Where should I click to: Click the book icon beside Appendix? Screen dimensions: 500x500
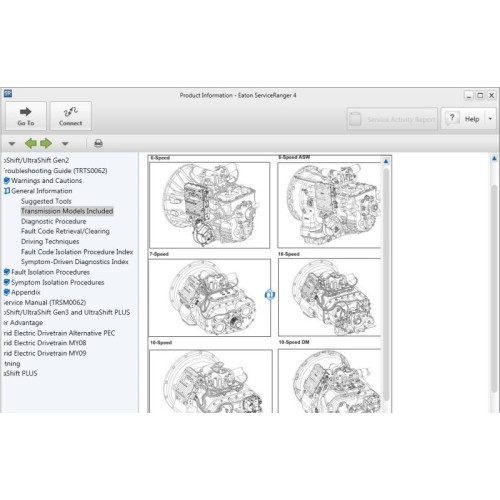(7, 292)
